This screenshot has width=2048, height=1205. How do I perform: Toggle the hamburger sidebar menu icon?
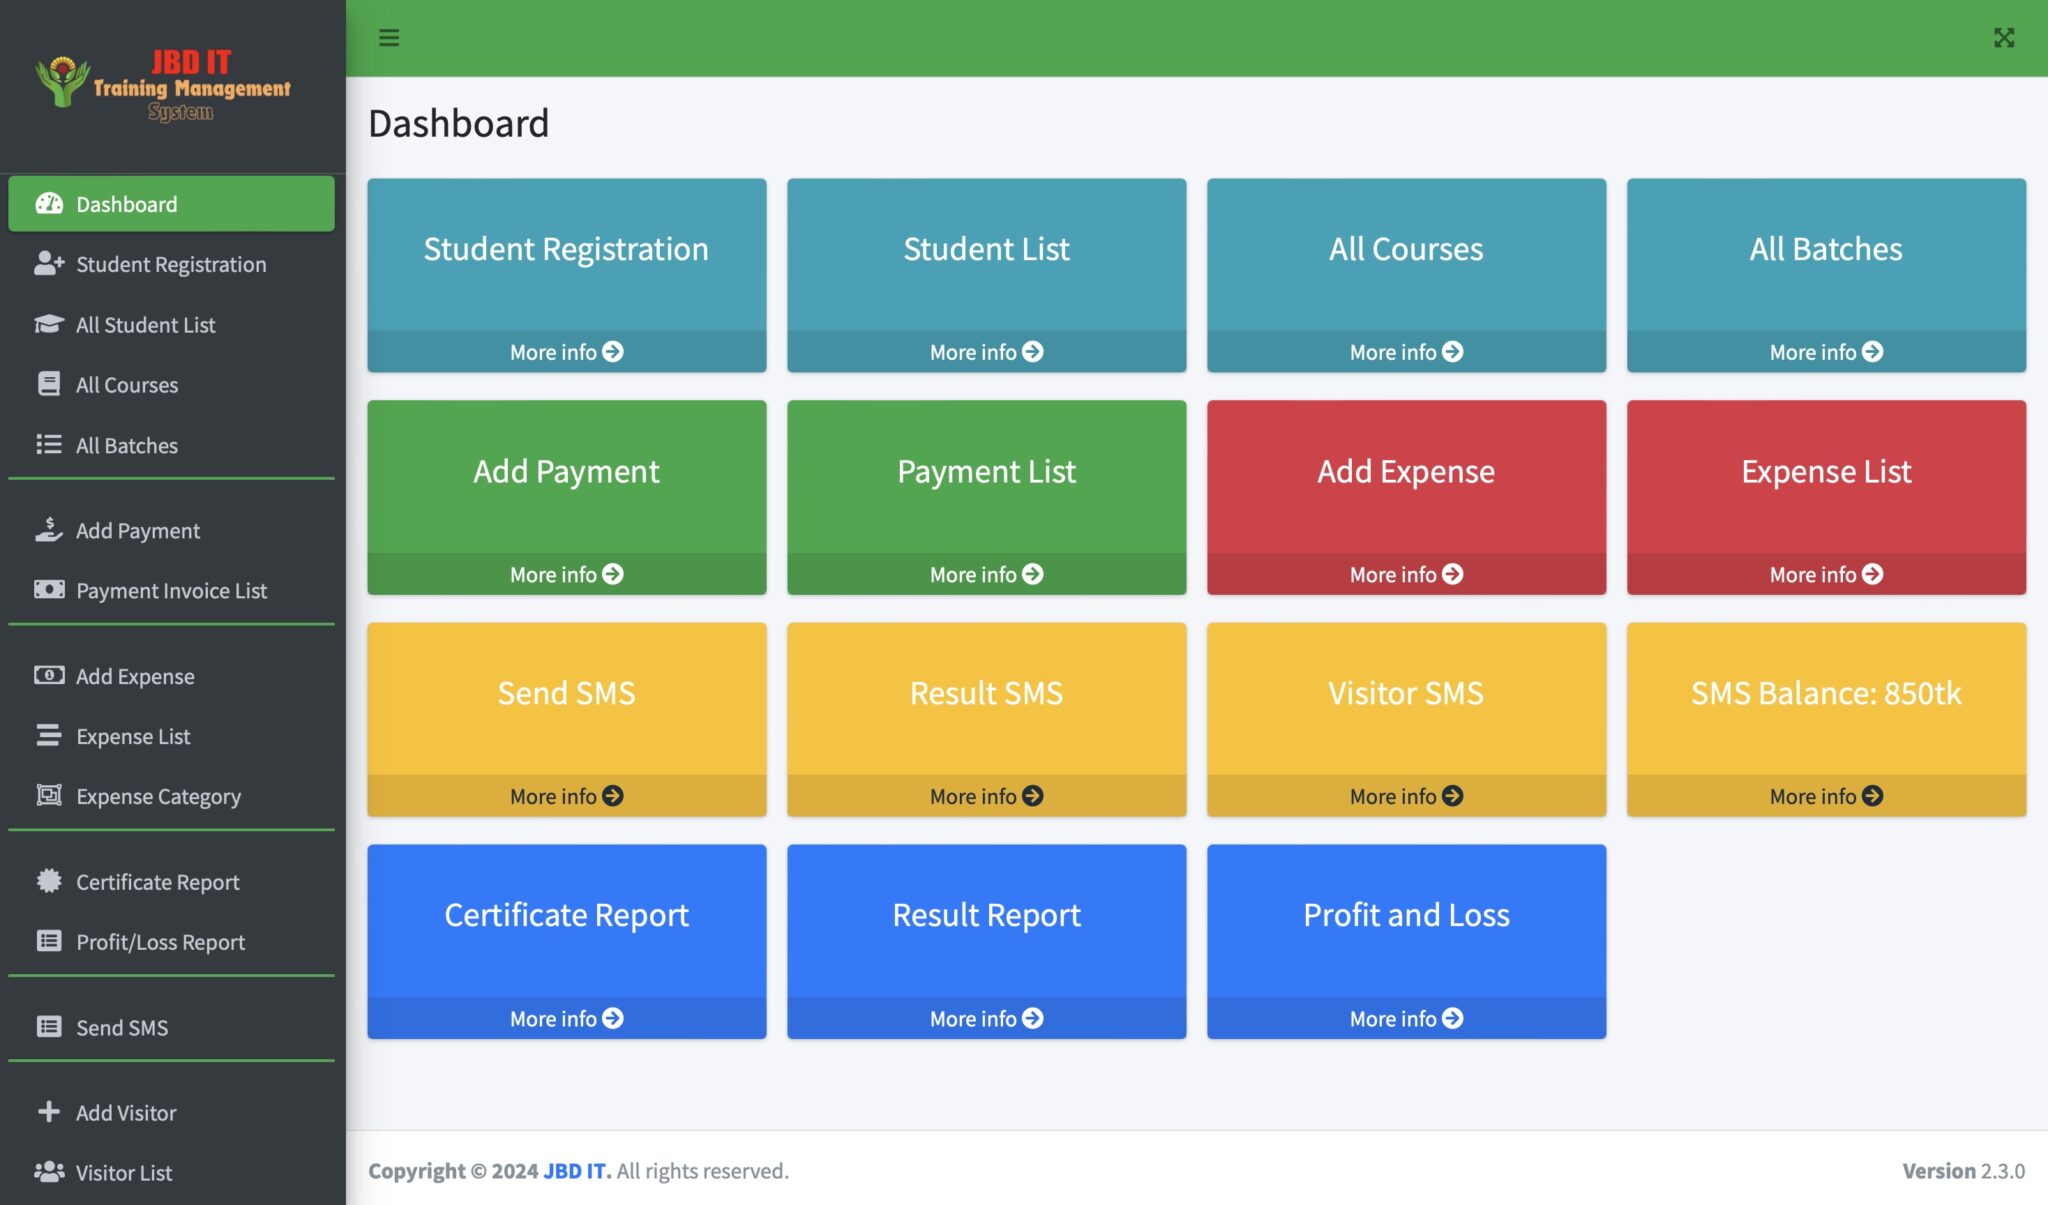pos(389,38)
